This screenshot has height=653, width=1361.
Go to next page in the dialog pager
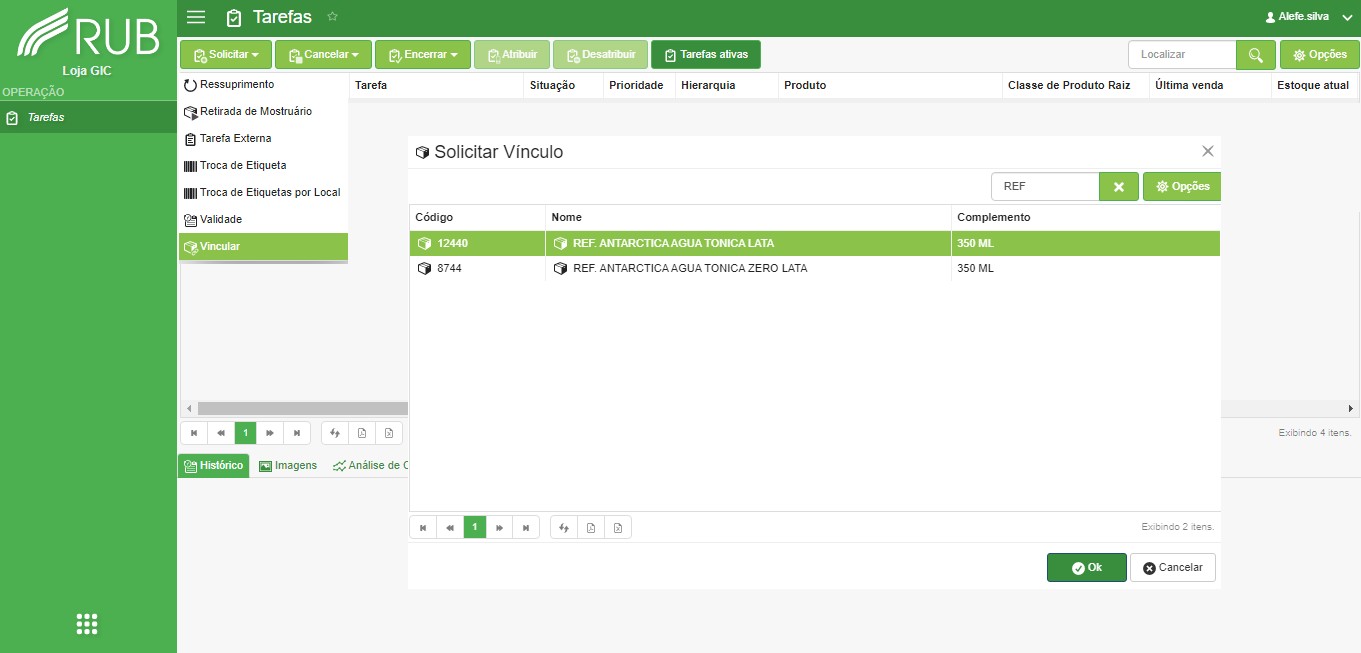[499, 527]
